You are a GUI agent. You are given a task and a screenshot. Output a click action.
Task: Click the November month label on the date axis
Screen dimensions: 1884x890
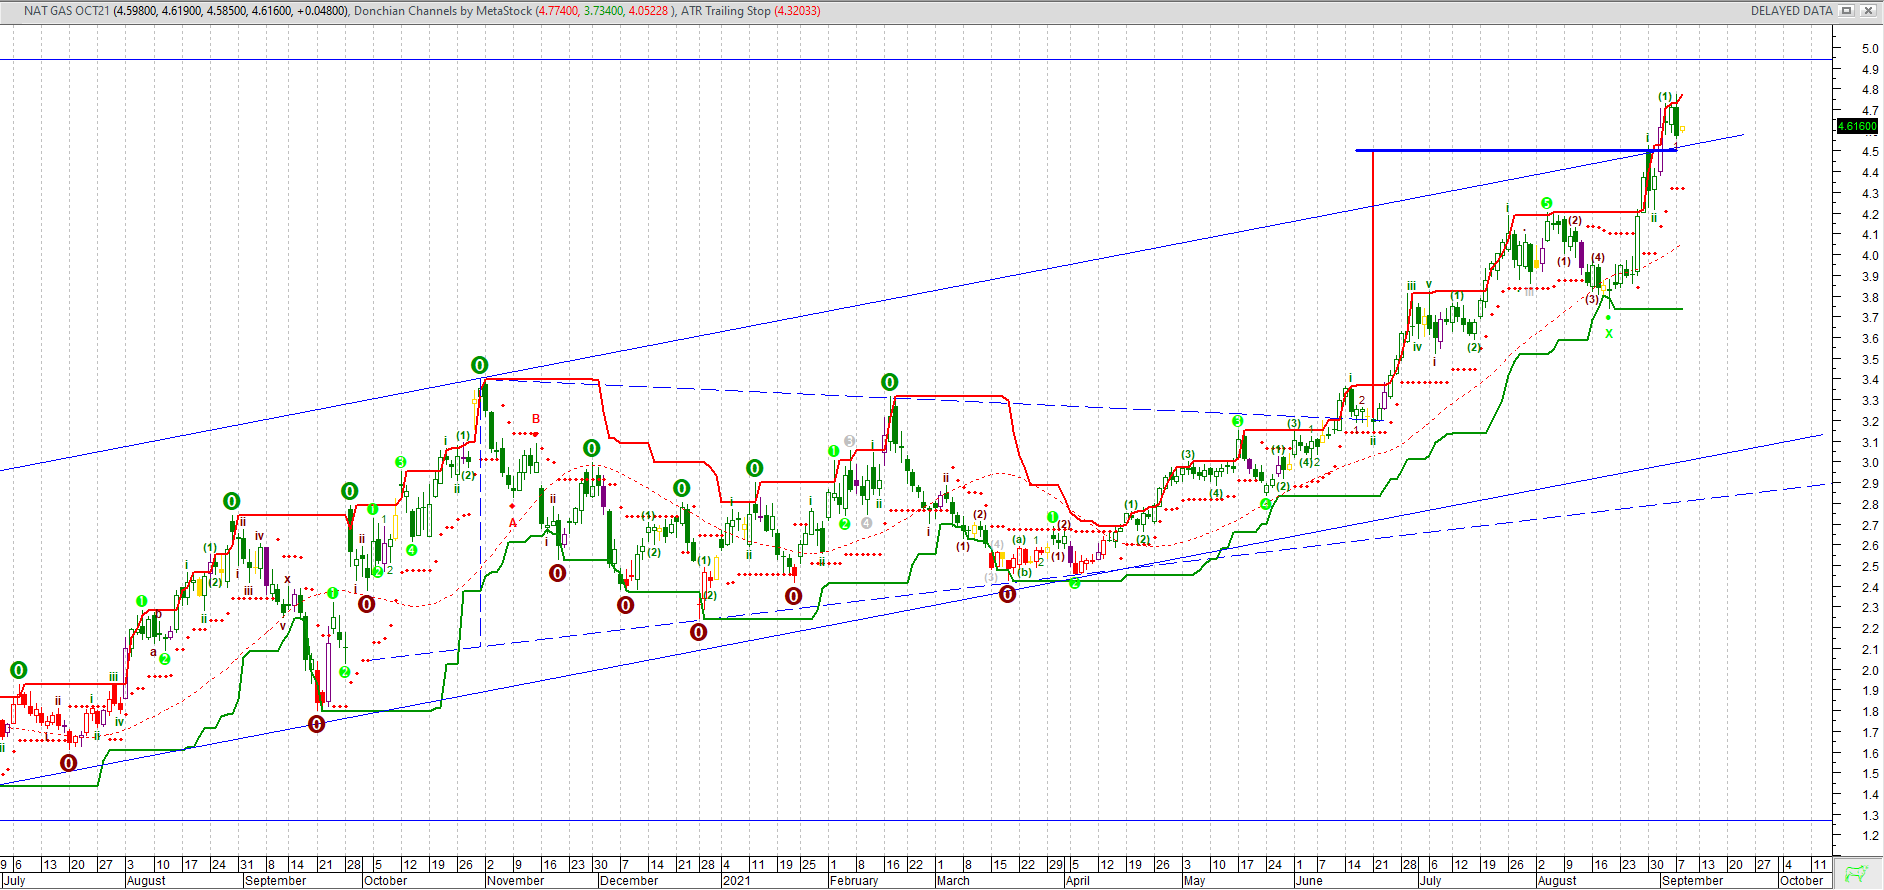click(516, 881)
